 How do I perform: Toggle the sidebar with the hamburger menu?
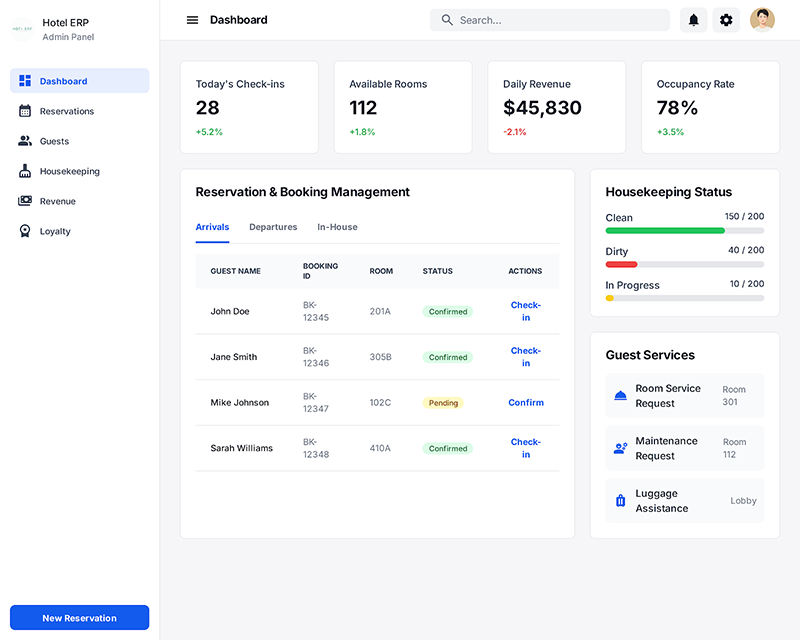pyautogui.click(x=192, y=19)
